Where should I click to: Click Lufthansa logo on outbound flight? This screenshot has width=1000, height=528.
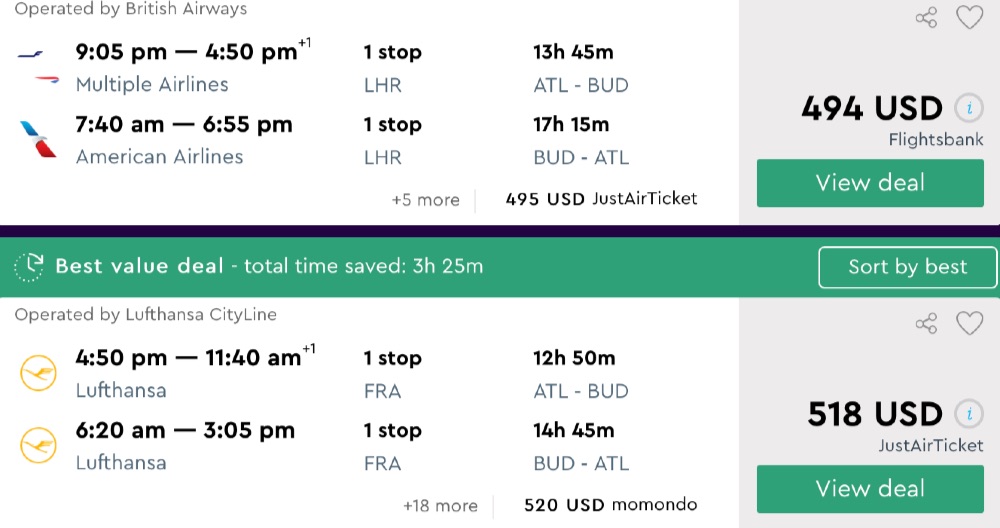point(39,373)
